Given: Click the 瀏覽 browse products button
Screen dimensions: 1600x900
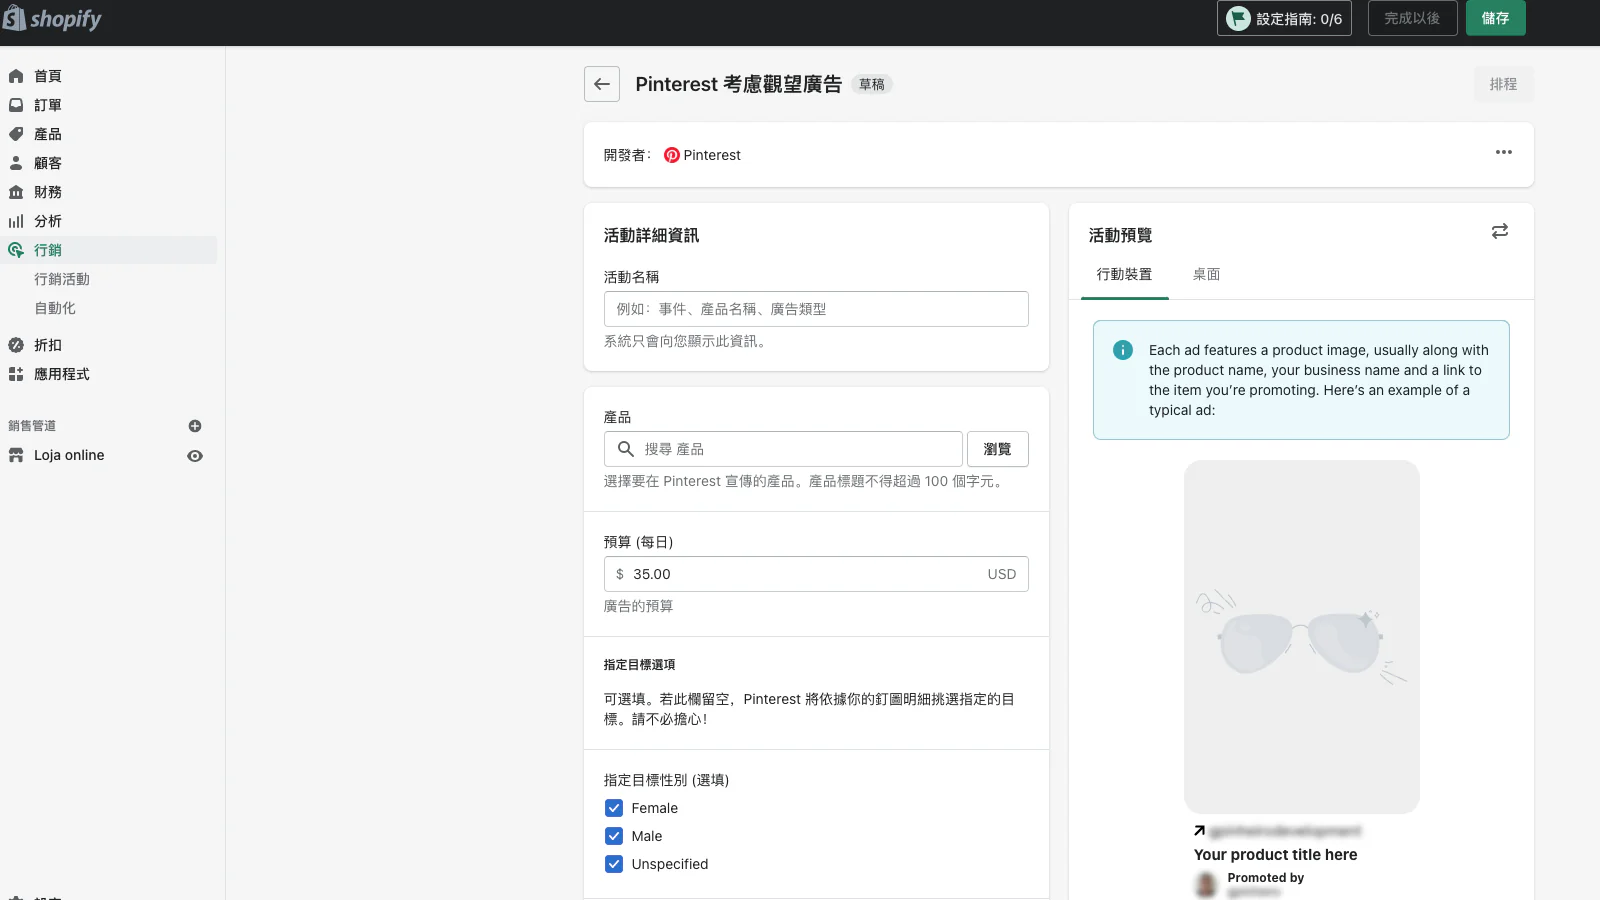Looking at the screenshot, I should tap(998, 449).
